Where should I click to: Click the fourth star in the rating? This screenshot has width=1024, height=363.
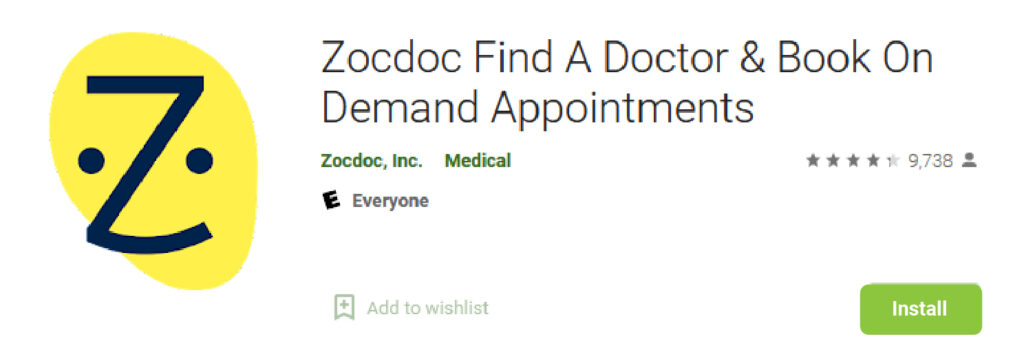[873, 160]
